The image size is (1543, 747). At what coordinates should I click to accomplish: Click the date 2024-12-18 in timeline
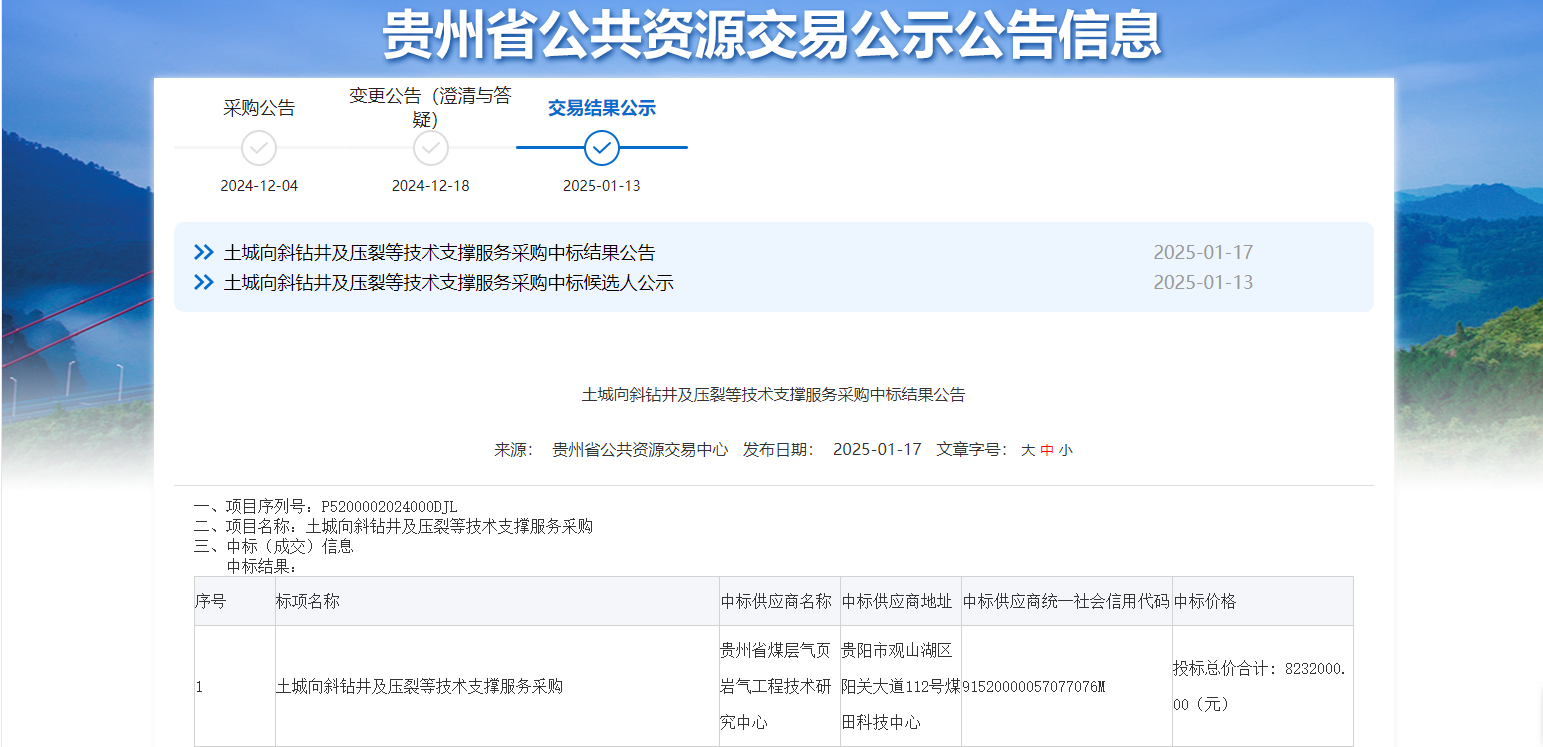pyautogui.click(x=431, y=186)
